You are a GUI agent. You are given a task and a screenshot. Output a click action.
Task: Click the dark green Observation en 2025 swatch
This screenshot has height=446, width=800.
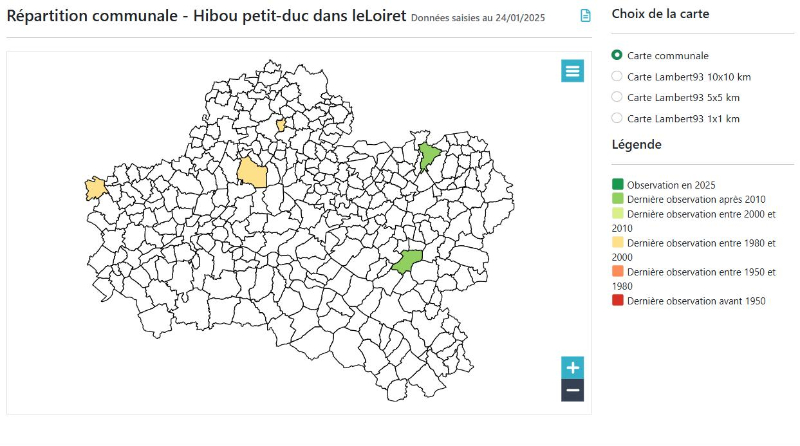coord(618,185)
